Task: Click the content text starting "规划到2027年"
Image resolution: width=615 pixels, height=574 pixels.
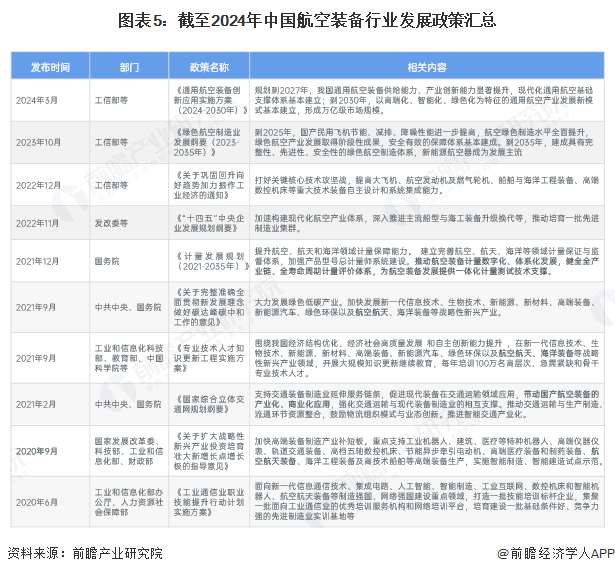Action: (x=424, y=100)
